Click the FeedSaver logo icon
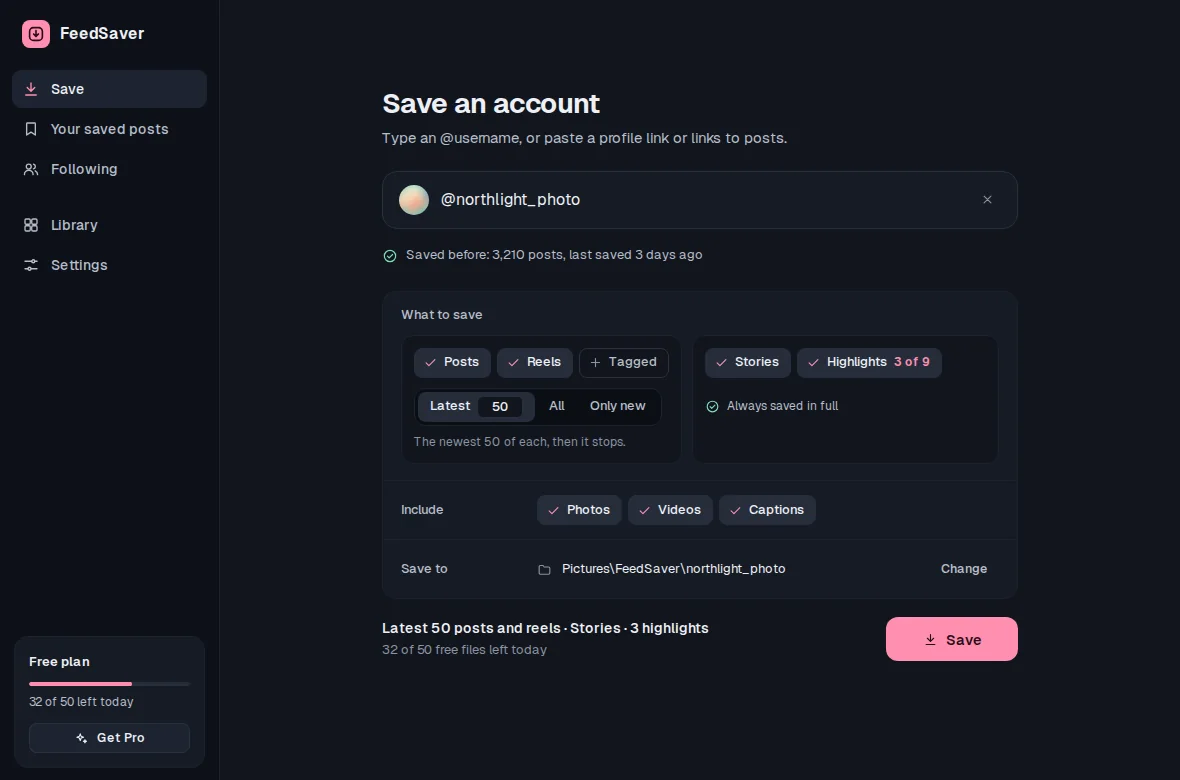The width and height of the screenshot is (1180, 780). 36,34
